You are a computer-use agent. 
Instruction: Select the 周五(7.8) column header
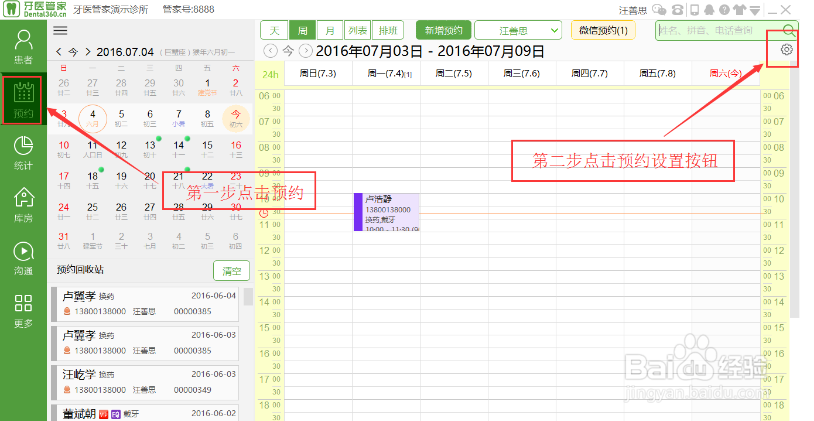(x=658, y=73)
